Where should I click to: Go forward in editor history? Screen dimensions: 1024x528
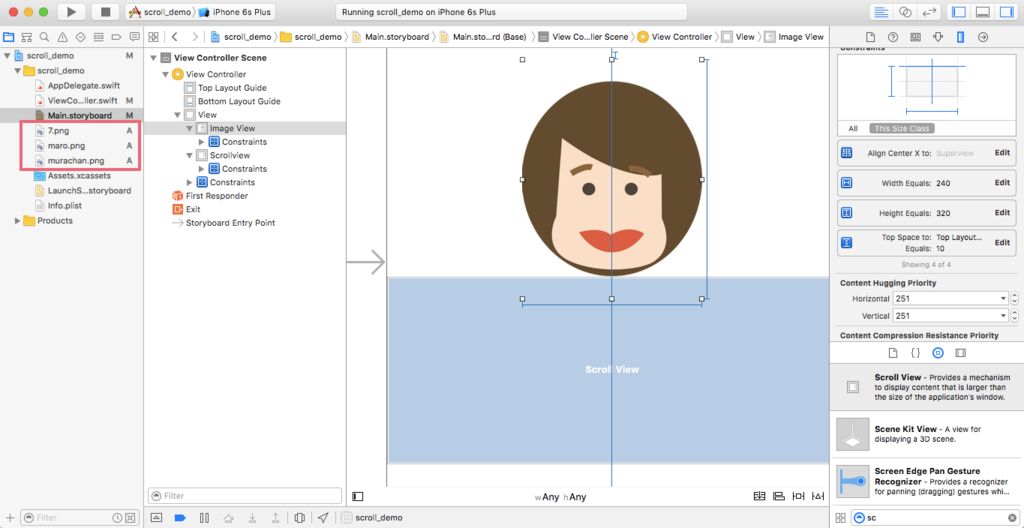tap(194, 37)
